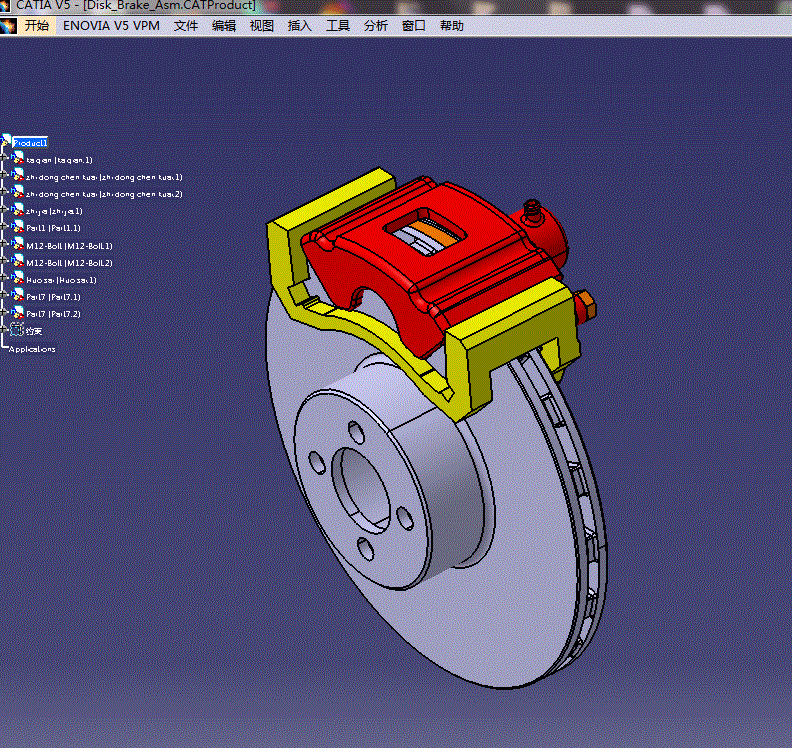The width and height of the screenshot is (792, 748).
Task: Click the 约束 constraints node icon
Action: pos(17,330)
